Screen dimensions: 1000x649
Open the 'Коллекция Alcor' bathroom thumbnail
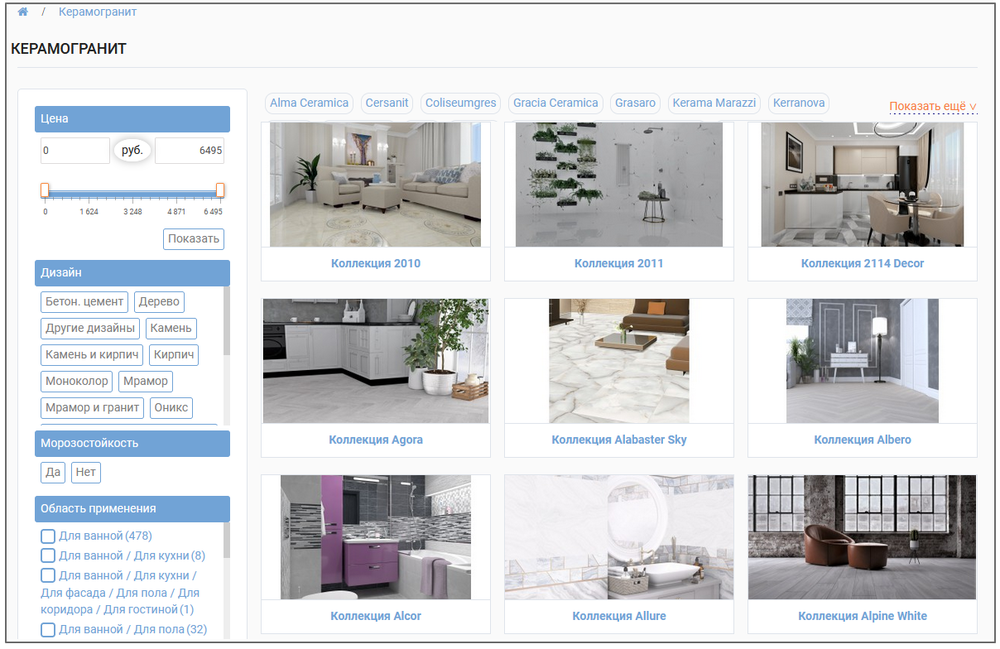[375, 537]
